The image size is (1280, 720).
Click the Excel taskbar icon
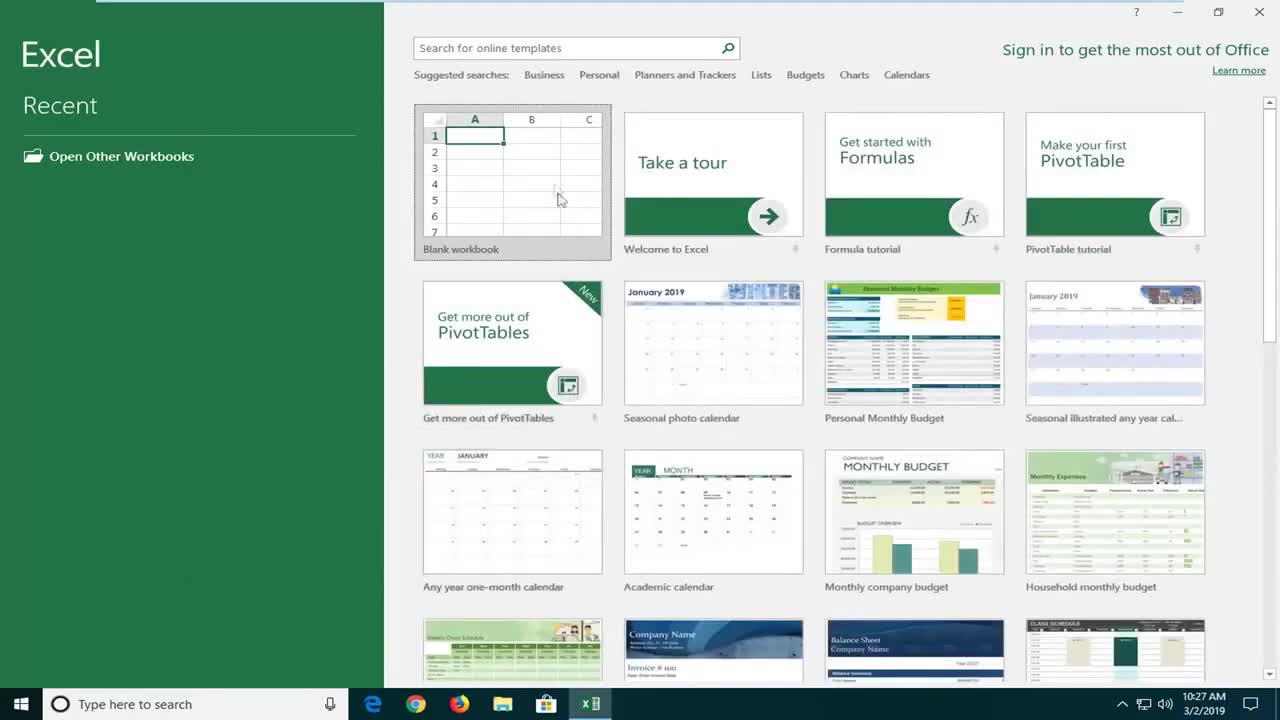[591, 704]
